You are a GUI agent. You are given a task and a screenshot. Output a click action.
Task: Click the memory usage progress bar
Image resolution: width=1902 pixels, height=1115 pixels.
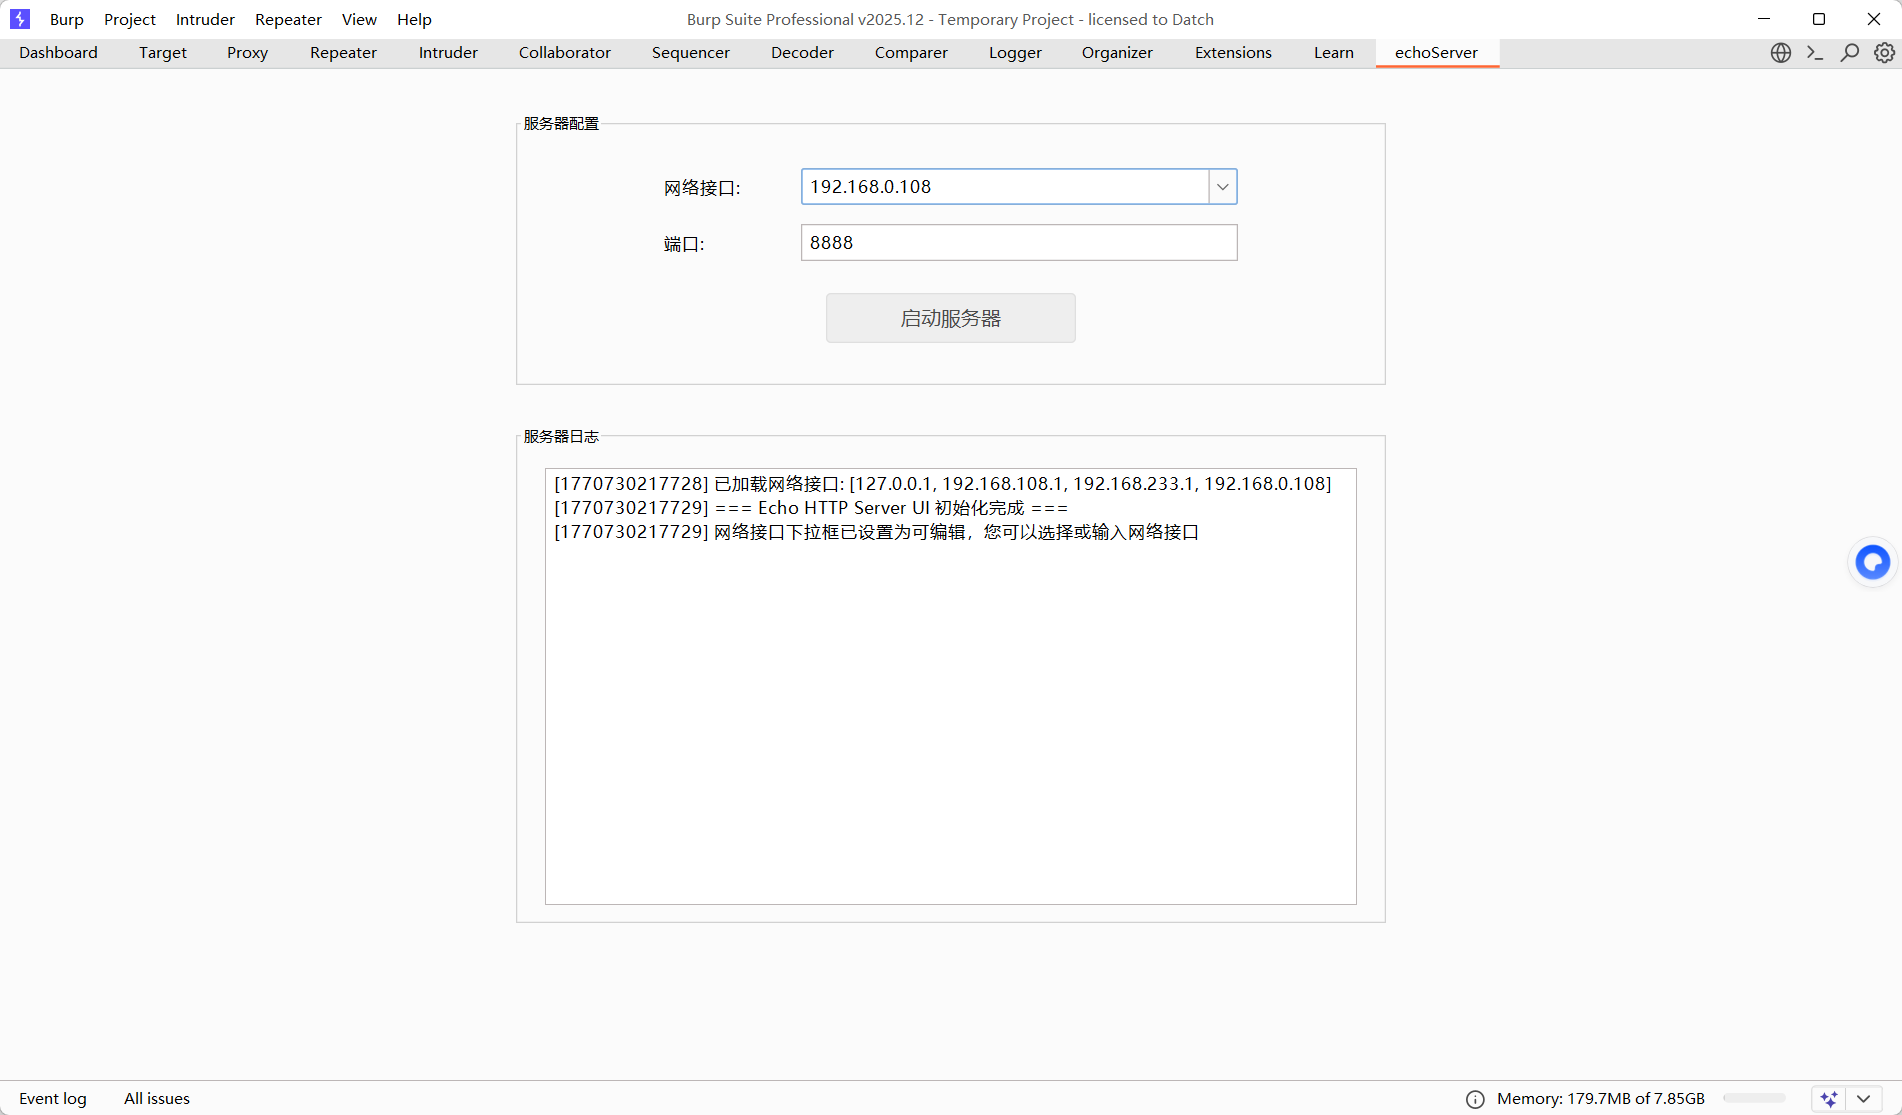1754,1098
